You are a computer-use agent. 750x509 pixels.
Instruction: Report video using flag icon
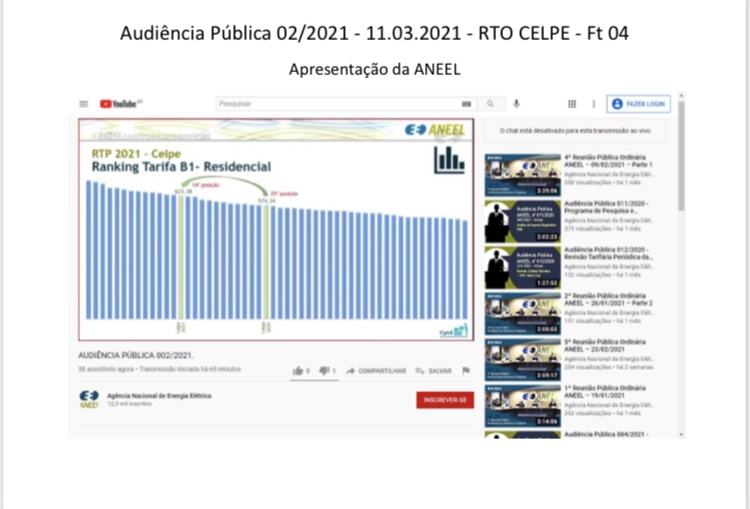tap(466, 371)
